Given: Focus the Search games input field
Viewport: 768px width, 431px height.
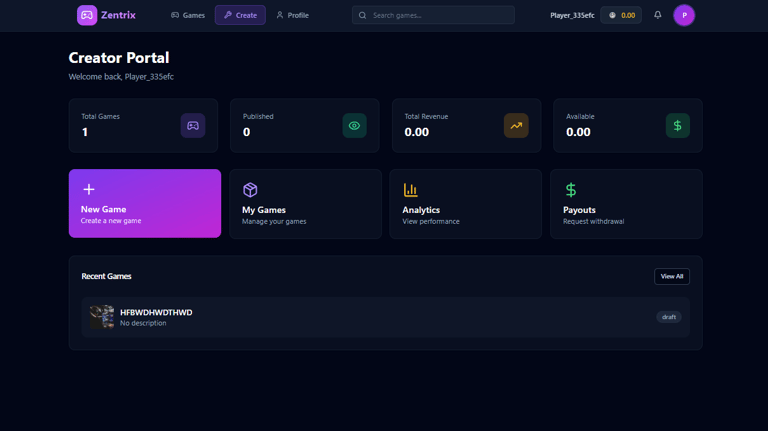Looking at the screenshot, I should click(x=433, y=15).
